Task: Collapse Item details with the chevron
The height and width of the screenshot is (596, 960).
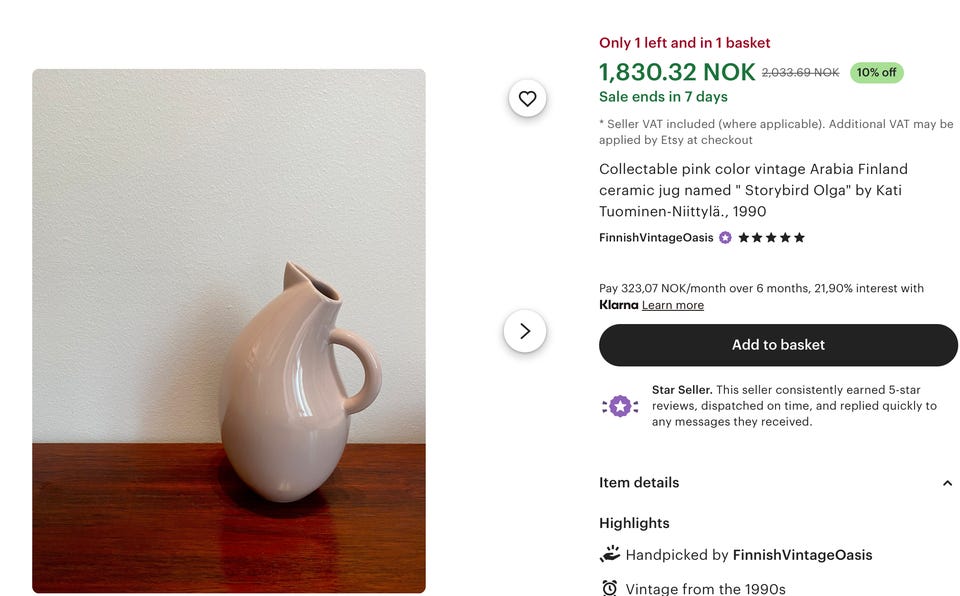Action: click(x=947, y=483)
